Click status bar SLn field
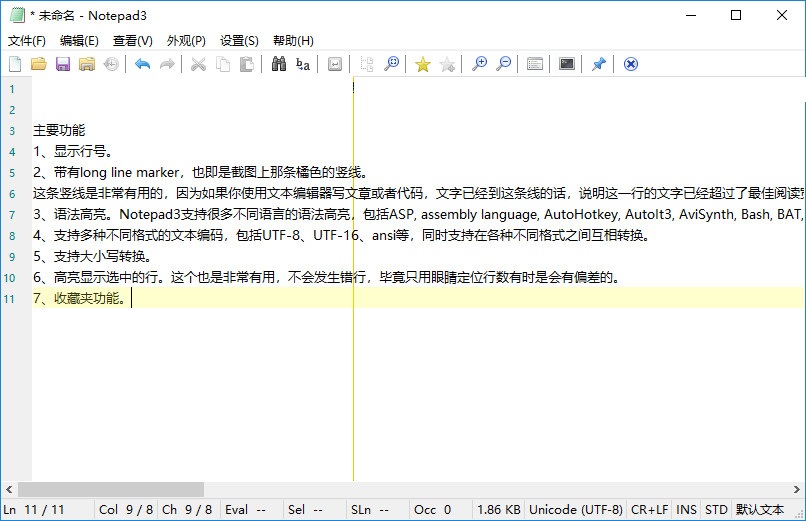This screenshot has height=521, width=806. point(370,510)
